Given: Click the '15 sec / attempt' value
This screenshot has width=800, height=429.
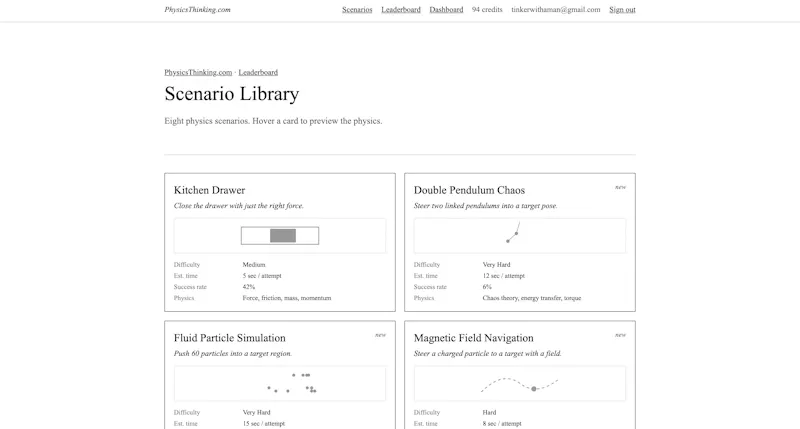Looking at the screenshot, I should pyautogui.click(x=263, y=424).
